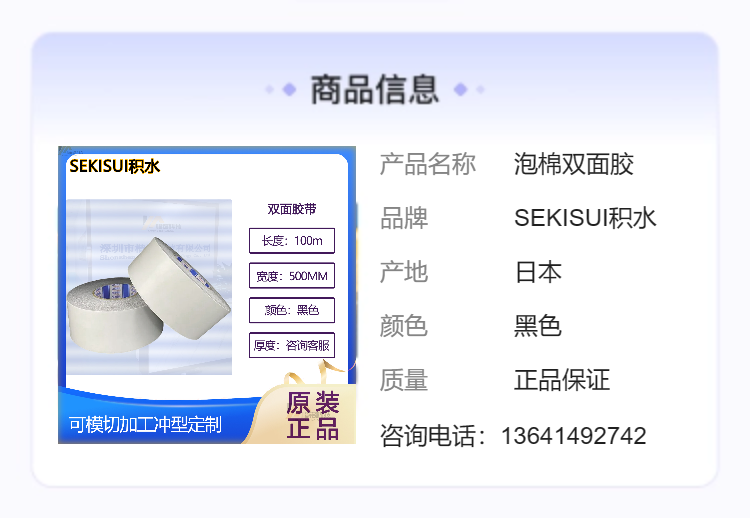The image size is (750, 518).
Task: Click the 日本 origin value
Action: pyautogui.click(x=538, y=272)
